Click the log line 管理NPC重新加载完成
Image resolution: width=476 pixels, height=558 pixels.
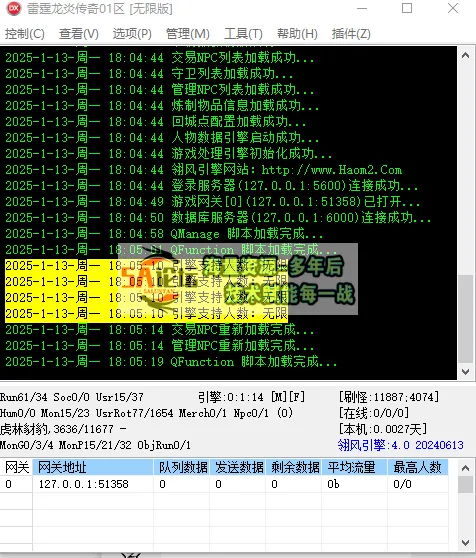[159, 346]
